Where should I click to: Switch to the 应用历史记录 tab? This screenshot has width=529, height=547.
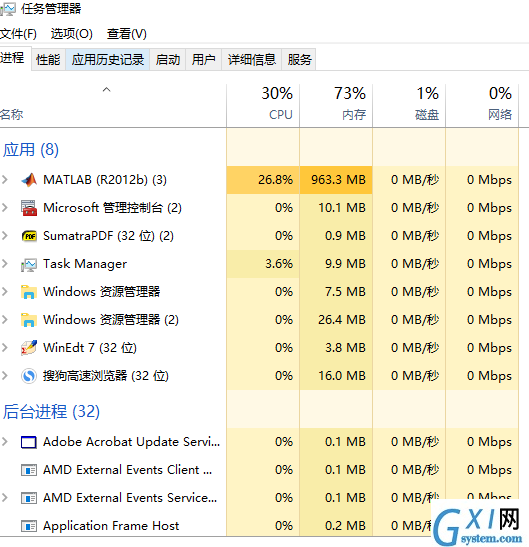coord(107,60)
